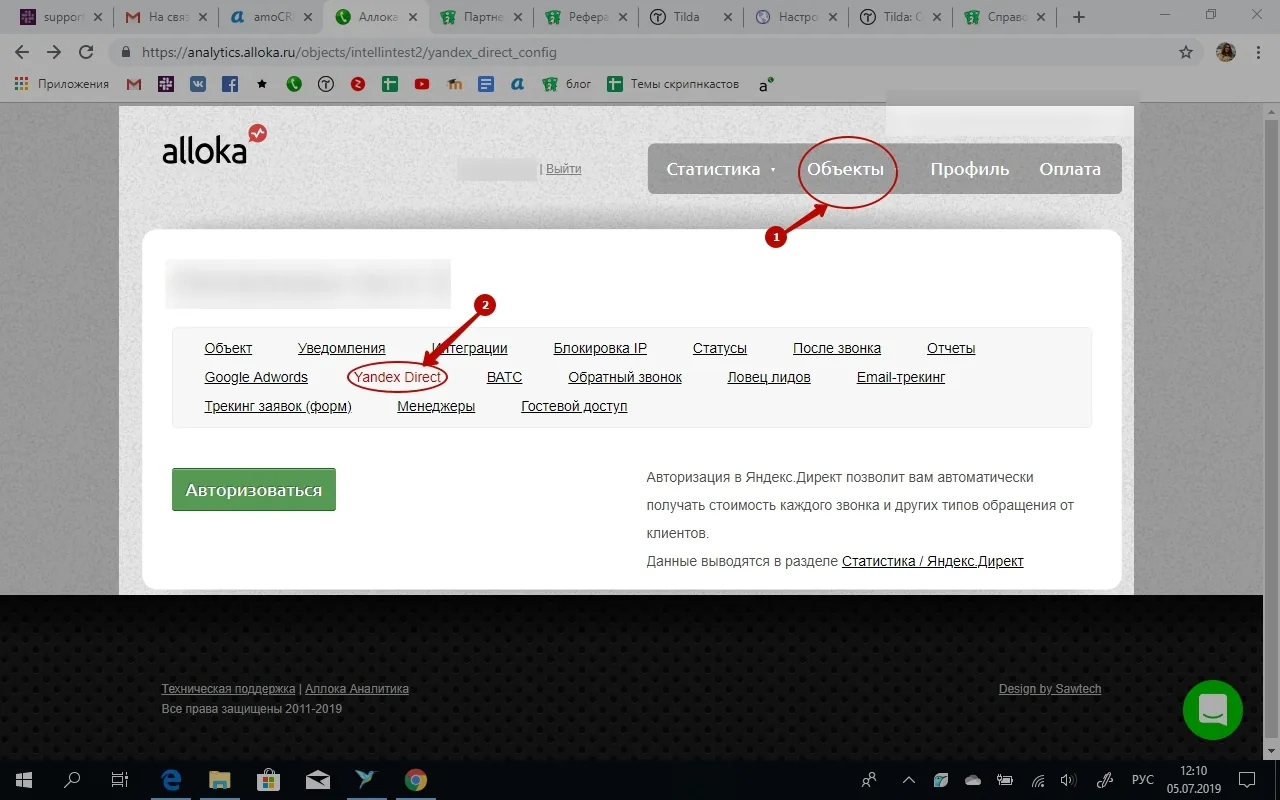Open the Оплата menu item
Screen dimensions: 1280x800
tap(1070, 169)
